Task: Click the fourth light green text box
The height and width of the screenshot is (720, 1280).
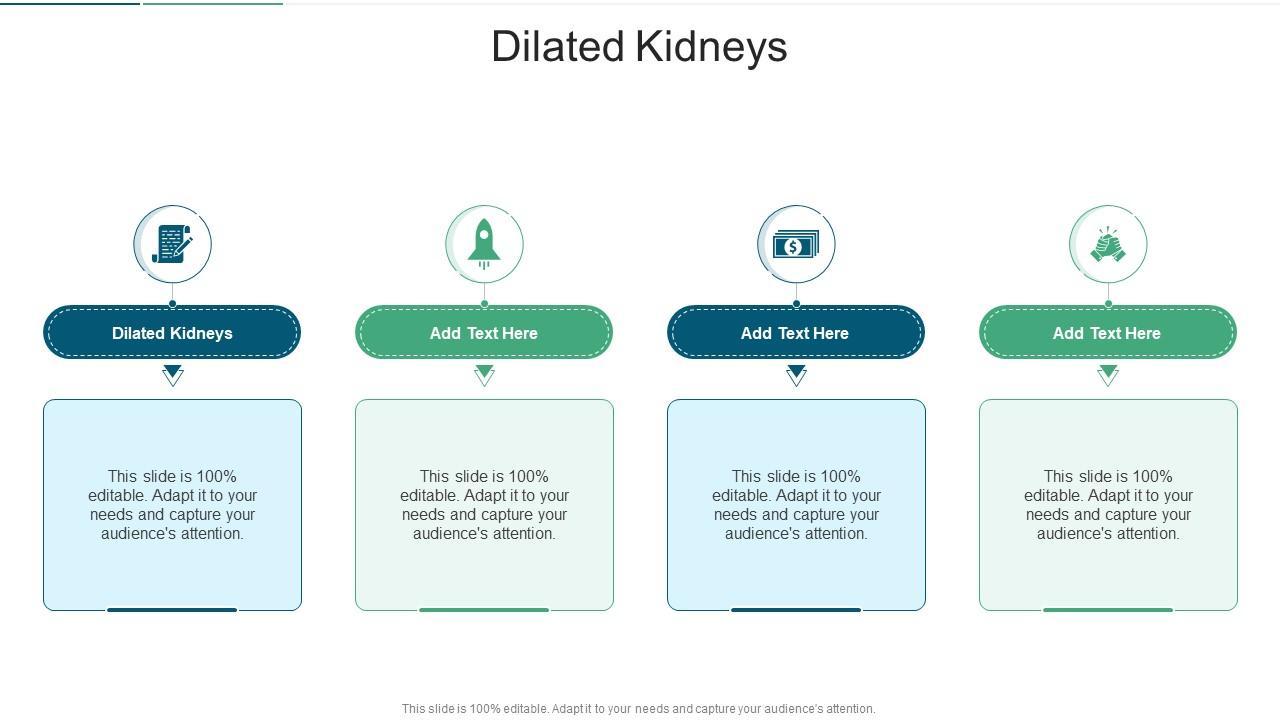Action: click(x=1108, y=504)
